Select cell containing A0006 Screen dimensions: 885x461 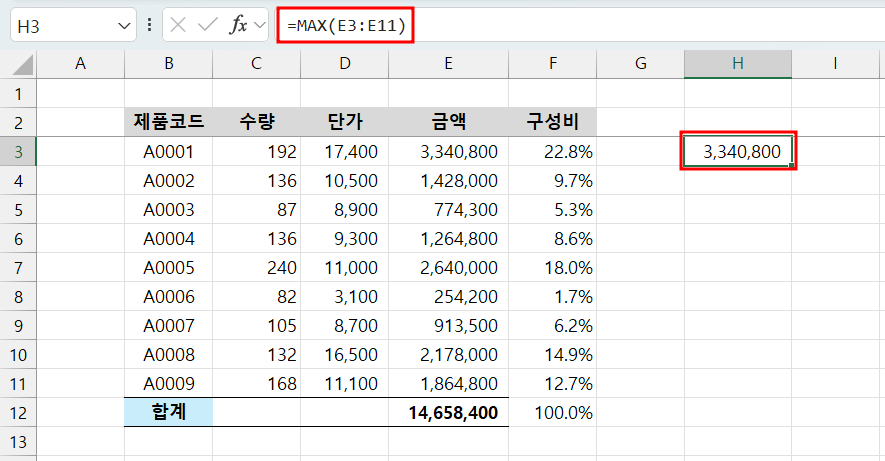pos(169,296)
